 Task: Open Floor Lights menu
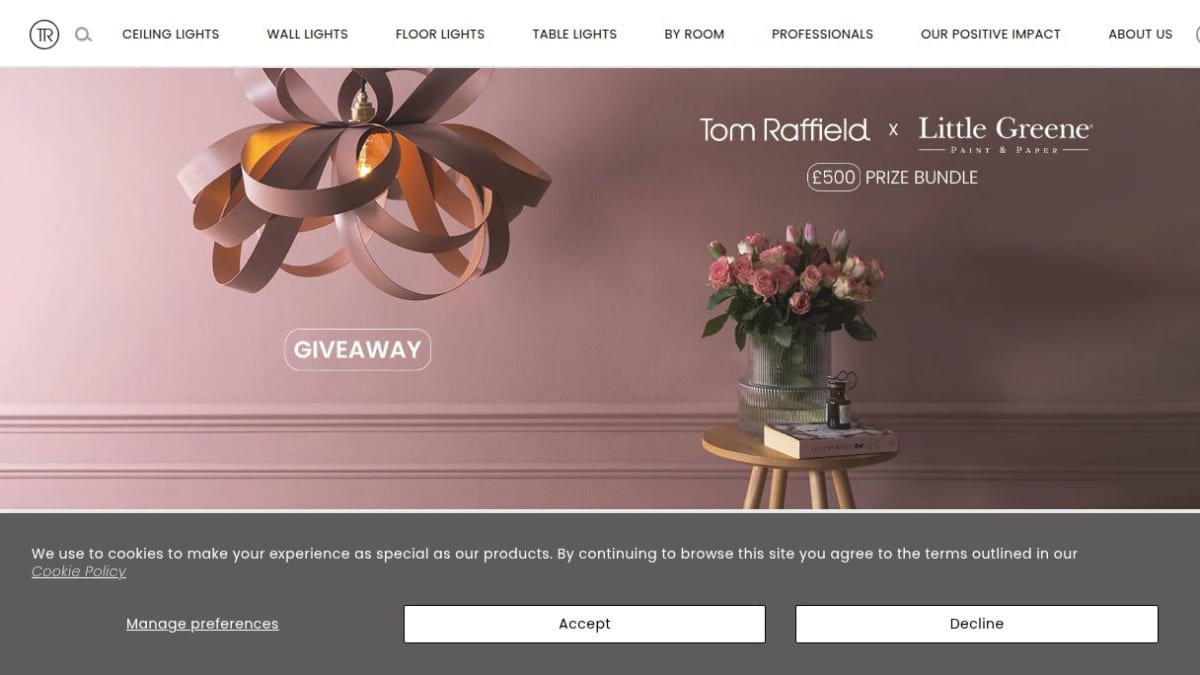(440, 34)
